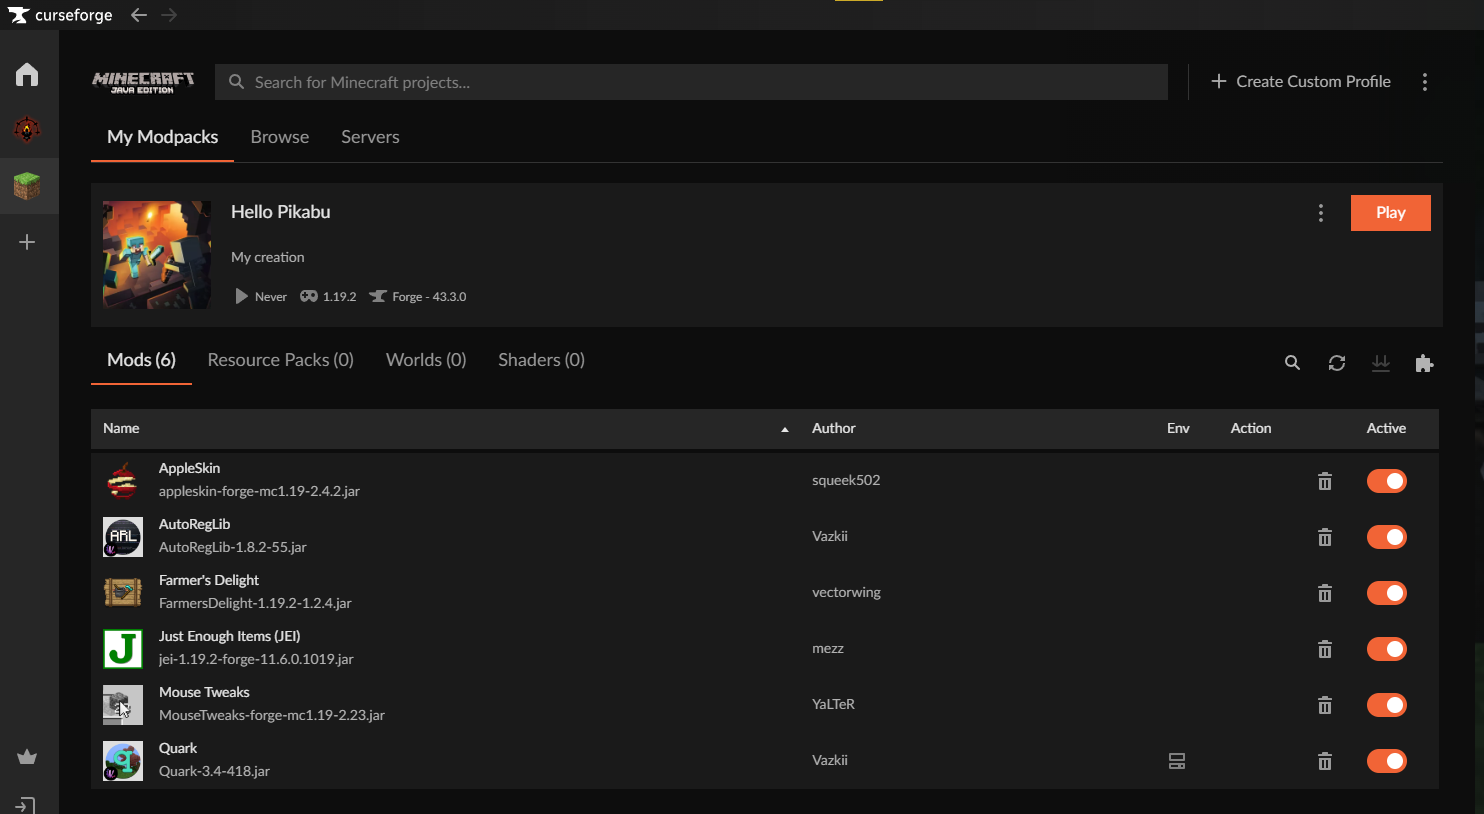Viewport: 1484px width, 814px height.
Task: Click Create Custom Profile
Action: (1301, 82)
